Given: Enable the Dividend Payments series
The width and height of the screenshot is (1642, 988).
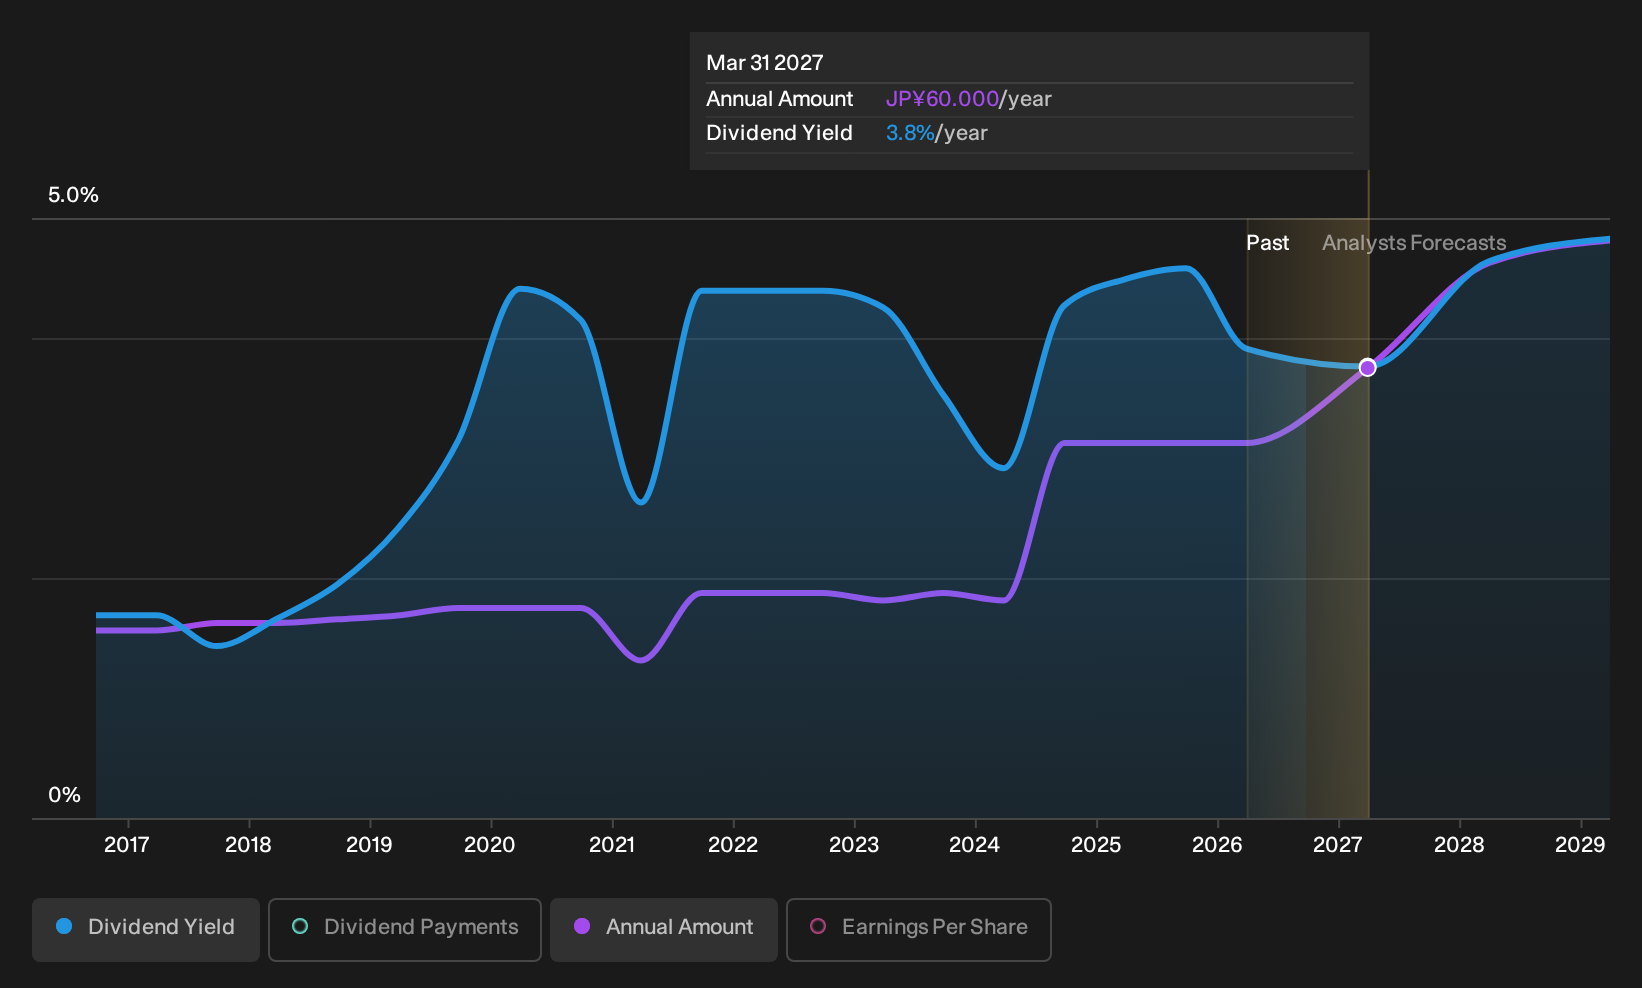Looking at the screenshot, I should tap(405, 929).
